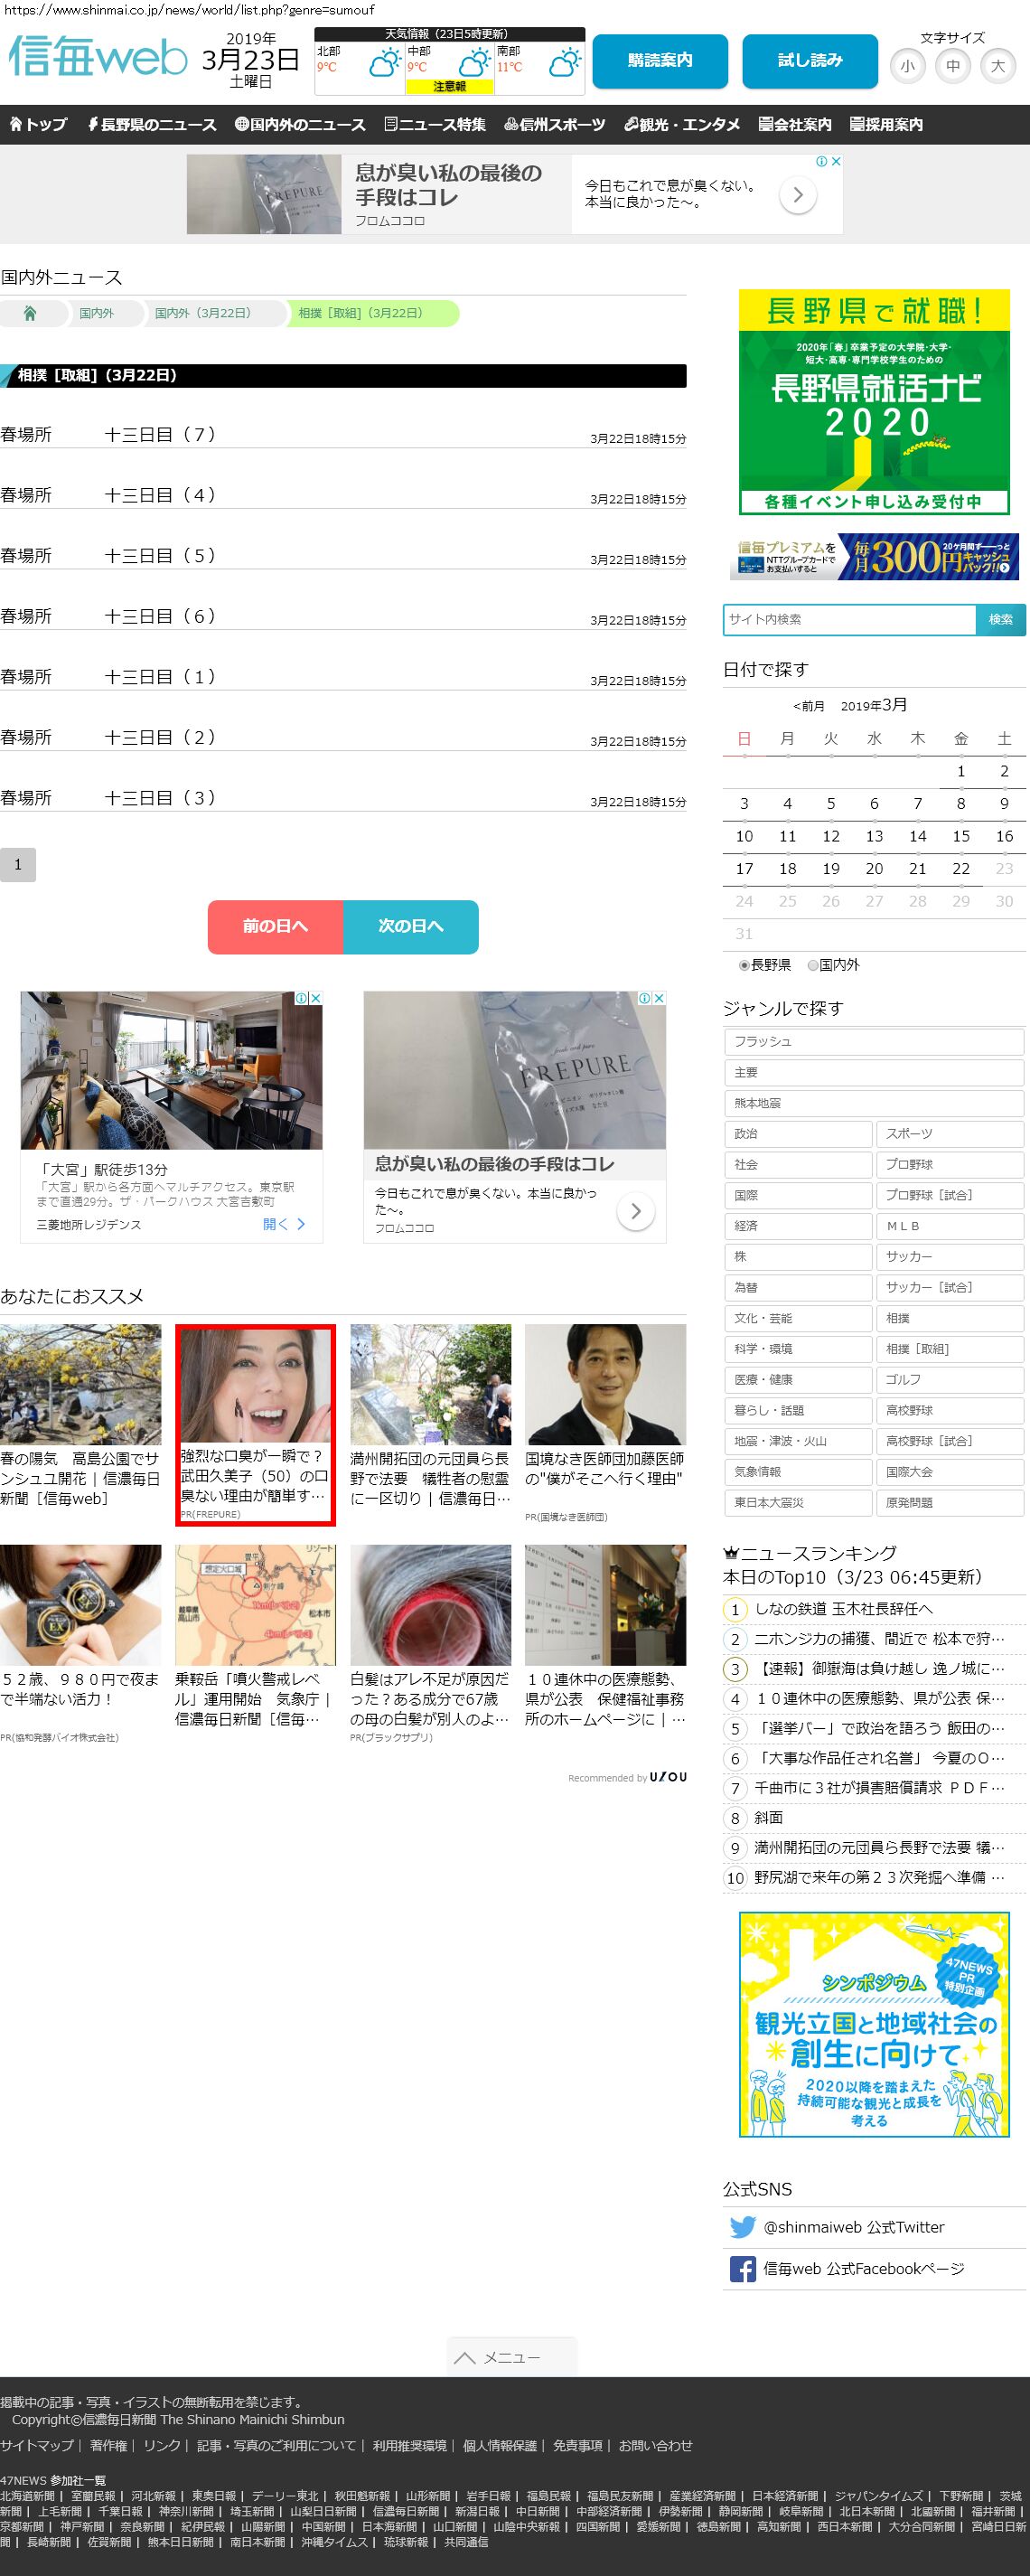This screenshot has height=2576, width=1030.
Task: Click the arrow circle in the top FREPURE ad
Action: click(x=797, y=195)
